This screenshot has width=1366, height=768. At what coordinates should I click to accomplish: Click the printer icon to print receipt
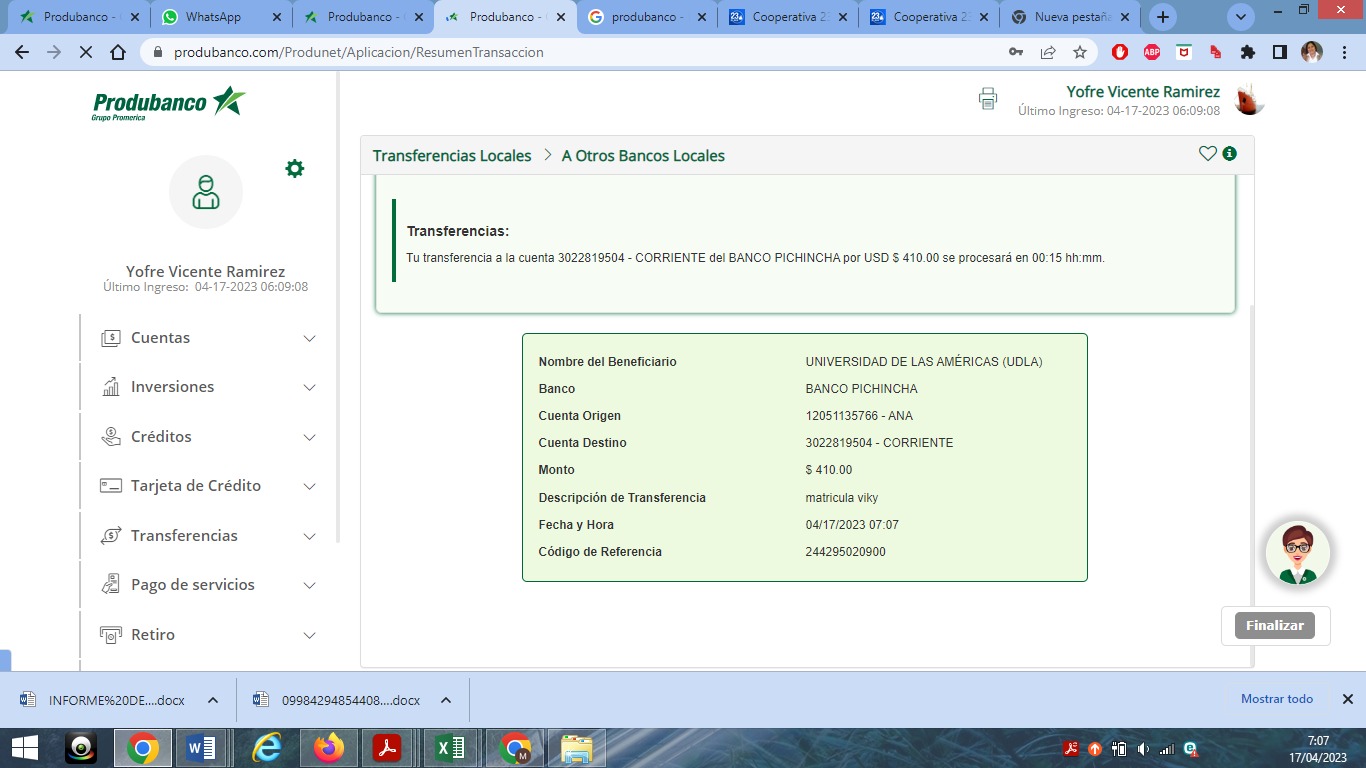pos(988,98)
